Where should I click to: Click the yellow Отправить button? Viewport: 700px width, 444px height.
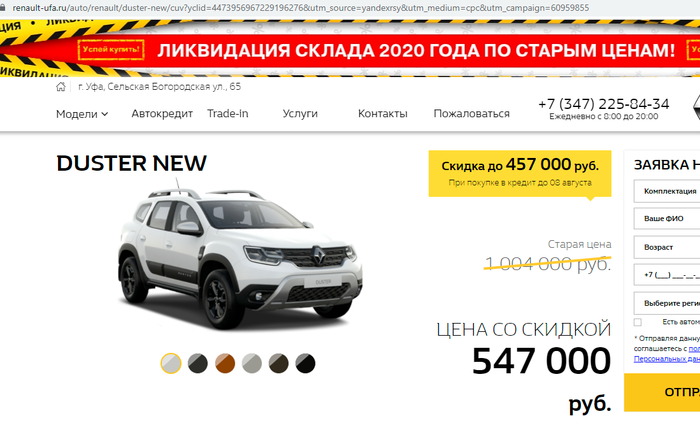click(x=662, y=392)
